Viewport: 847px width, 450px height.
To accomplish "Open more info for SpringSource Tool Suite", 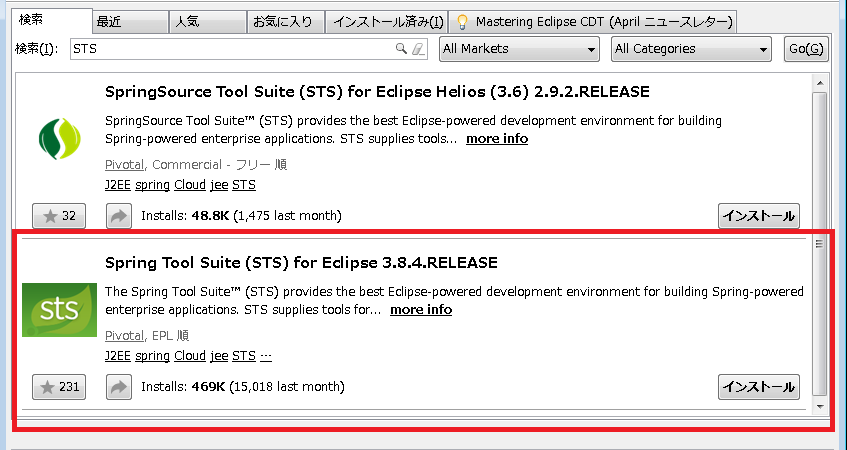I will coord(497,139).
